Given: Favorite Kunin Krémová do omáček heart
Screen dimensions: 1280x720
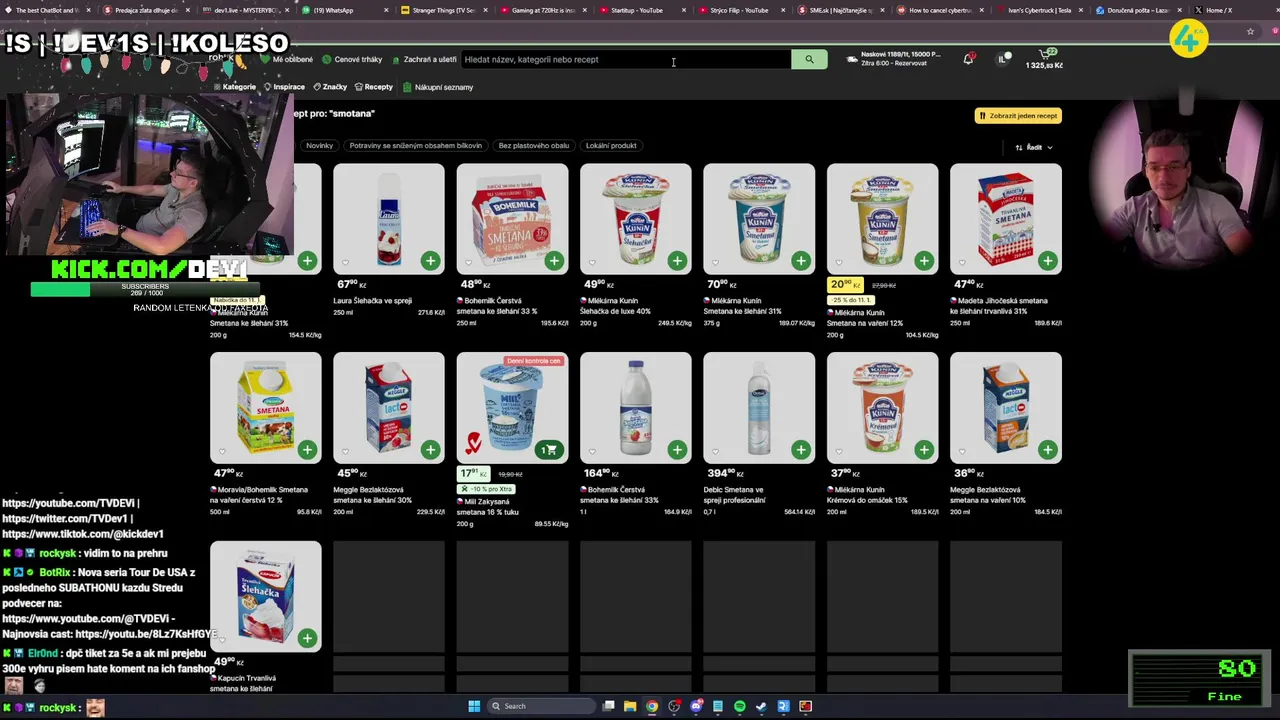Looking at the screenshot, I should click(839, 454).
